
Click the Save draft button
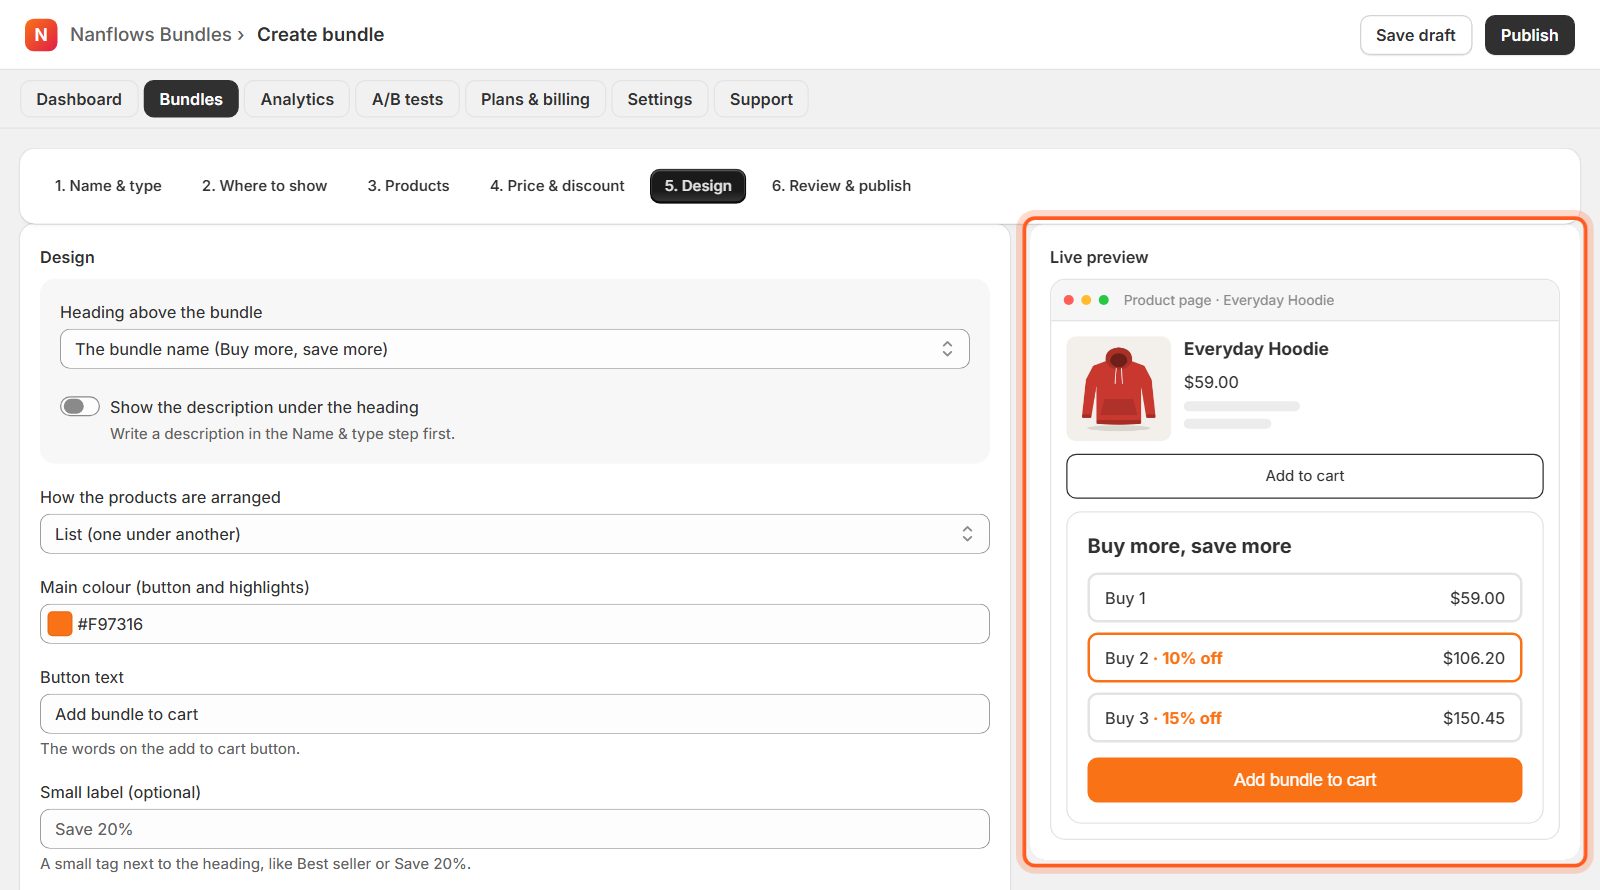(x=1416, y=35)
